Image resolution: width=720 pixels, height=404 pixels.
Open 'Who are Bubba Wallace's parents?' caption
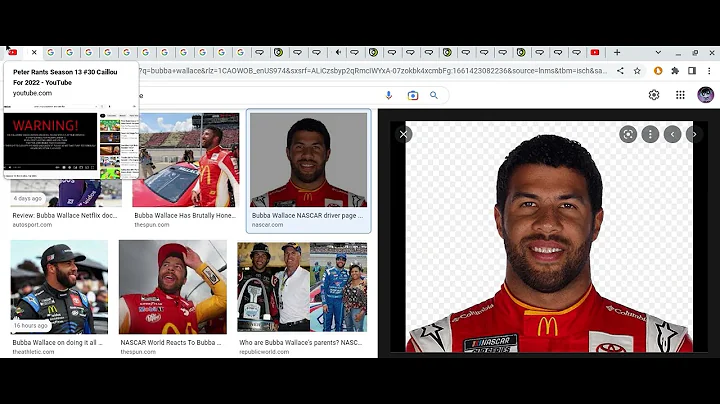(300, 342)
